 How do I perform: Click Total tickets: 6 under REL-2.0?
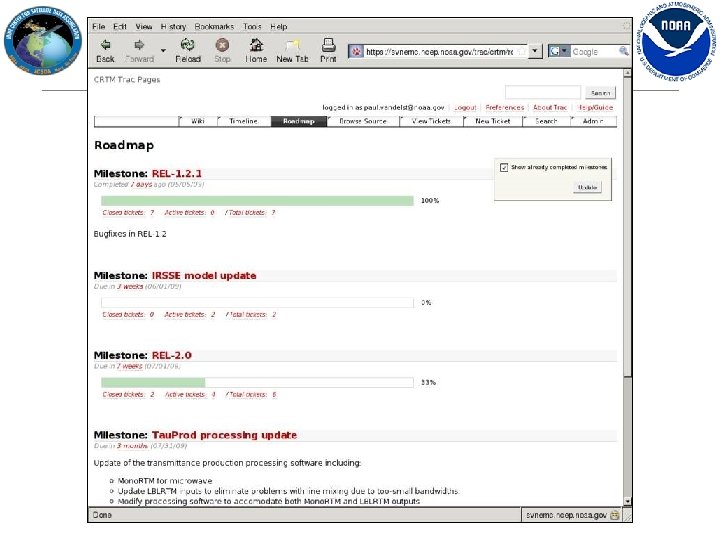click(251, 394)
